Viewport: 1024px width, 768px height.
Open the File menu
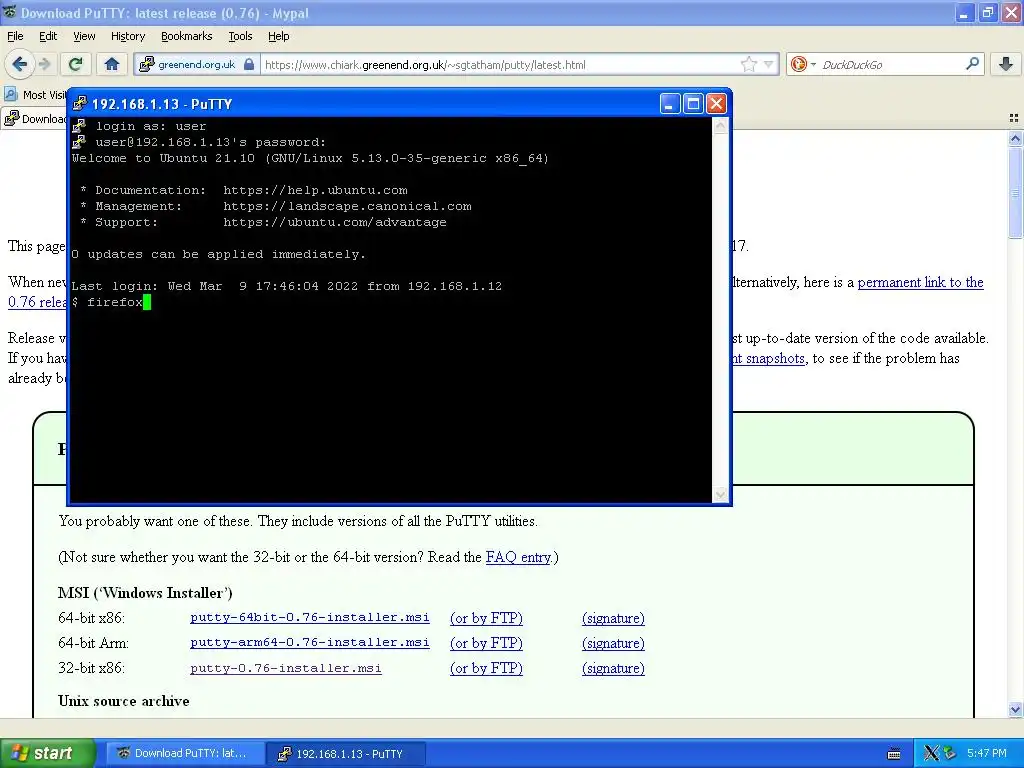[x=15, y=36]
